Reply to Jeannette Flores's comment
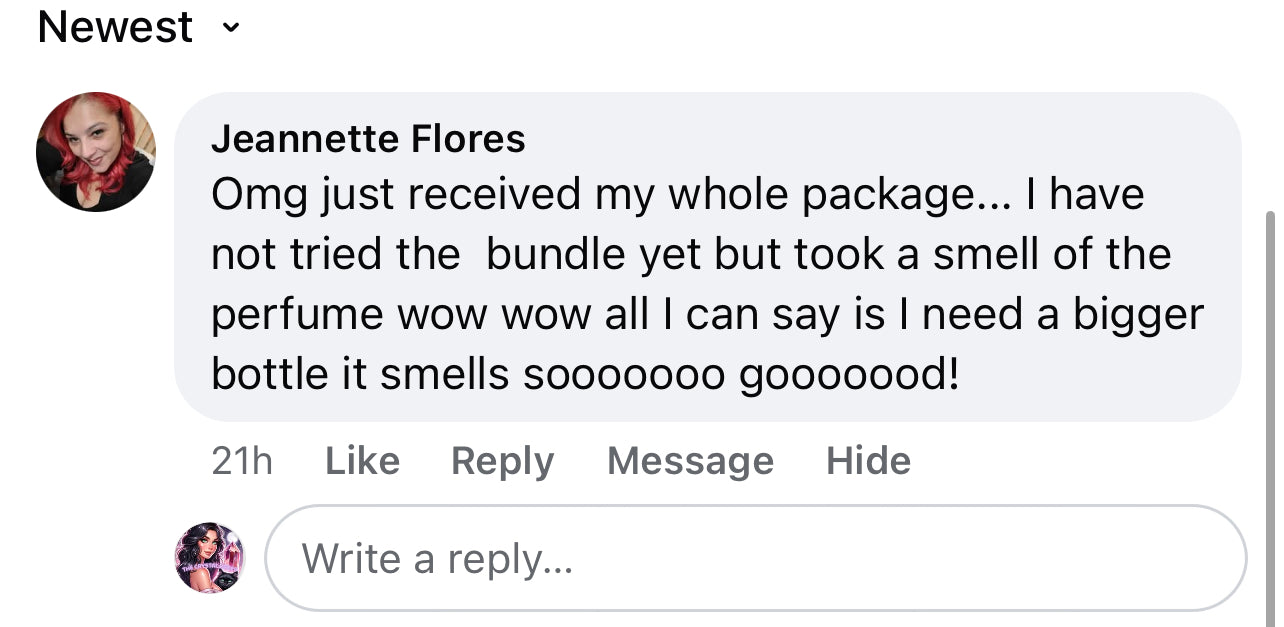1284x627 pixels. [x=502, y=461]
